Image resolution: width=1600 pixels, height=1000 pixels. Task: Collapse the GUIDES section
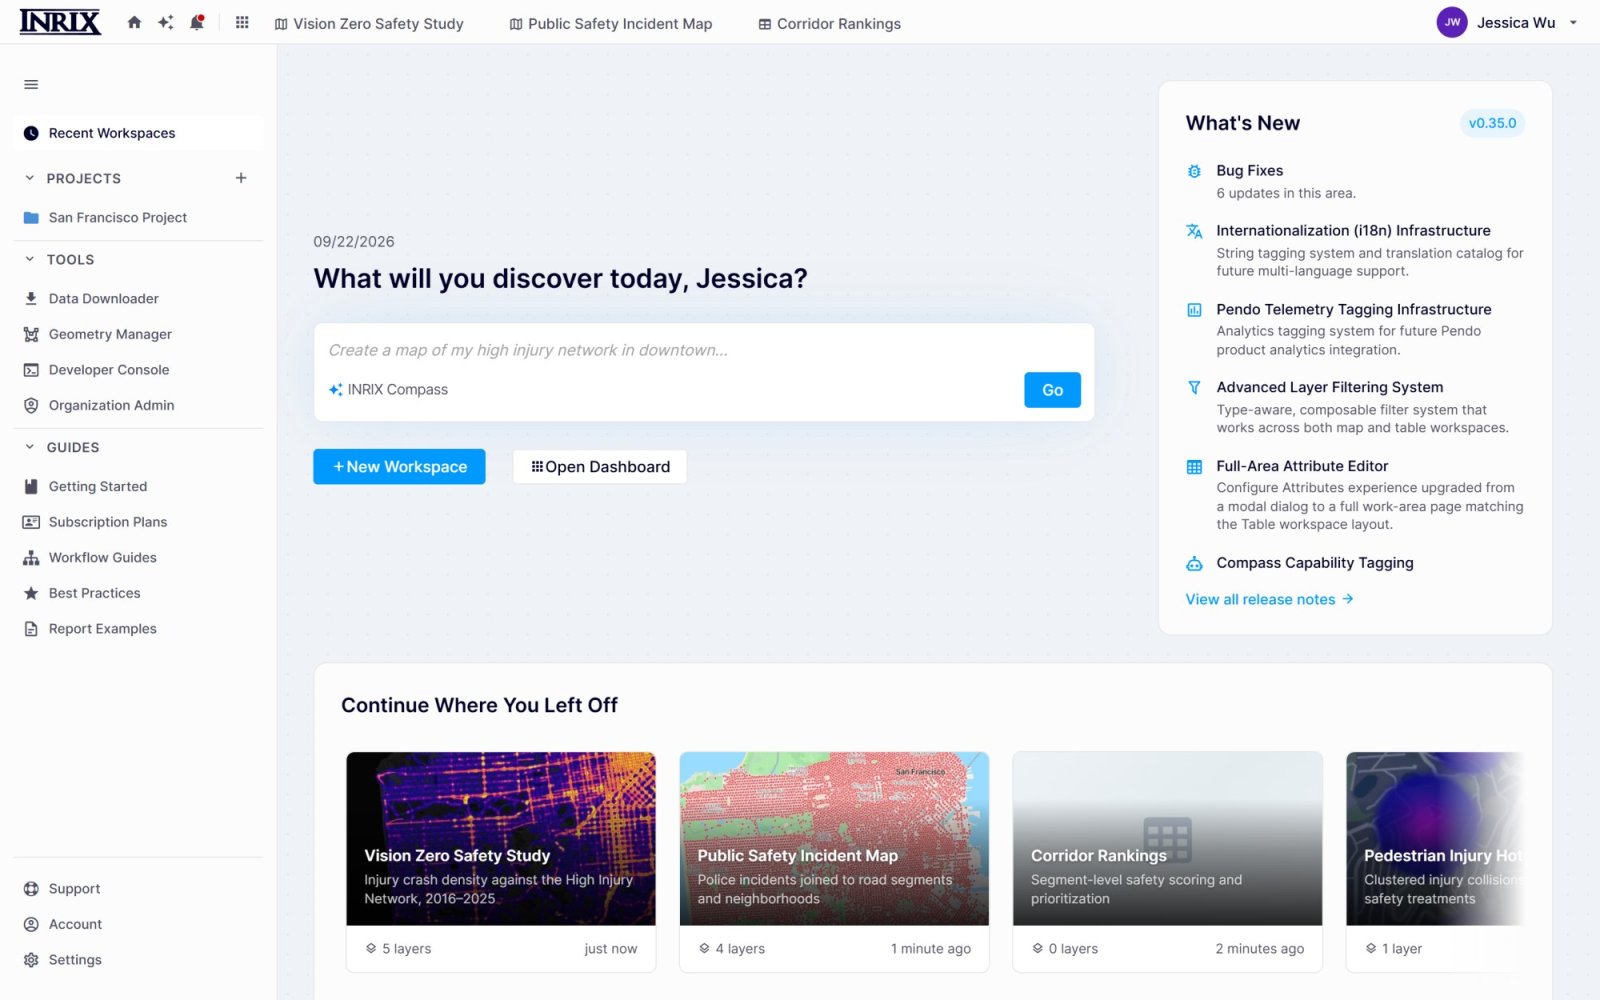30,447
